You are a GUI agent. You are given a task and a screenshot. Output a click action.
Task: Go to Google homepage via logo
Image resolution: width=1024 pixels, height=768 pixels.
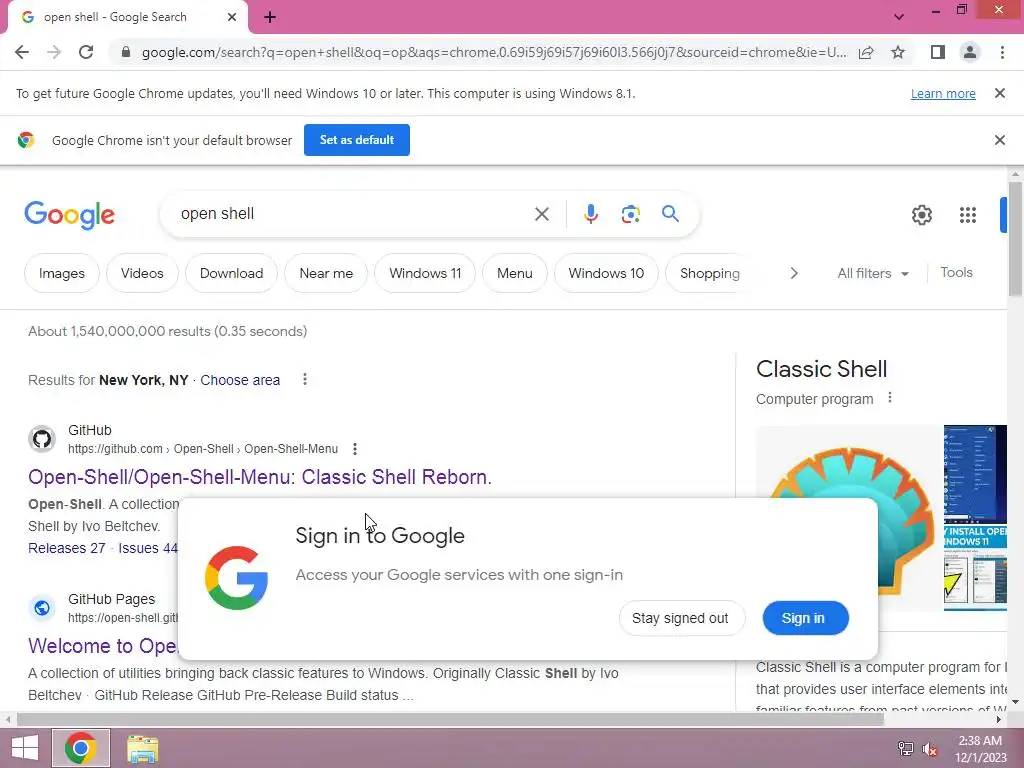(70, 215)
